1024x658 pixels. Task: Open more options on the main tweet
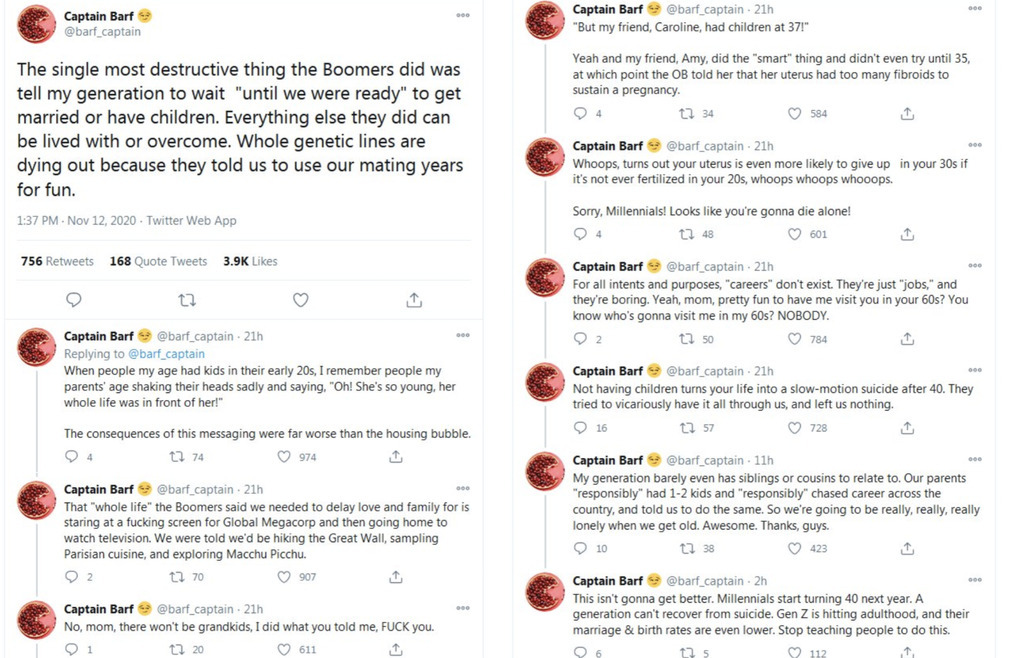(x=462, y=16)
